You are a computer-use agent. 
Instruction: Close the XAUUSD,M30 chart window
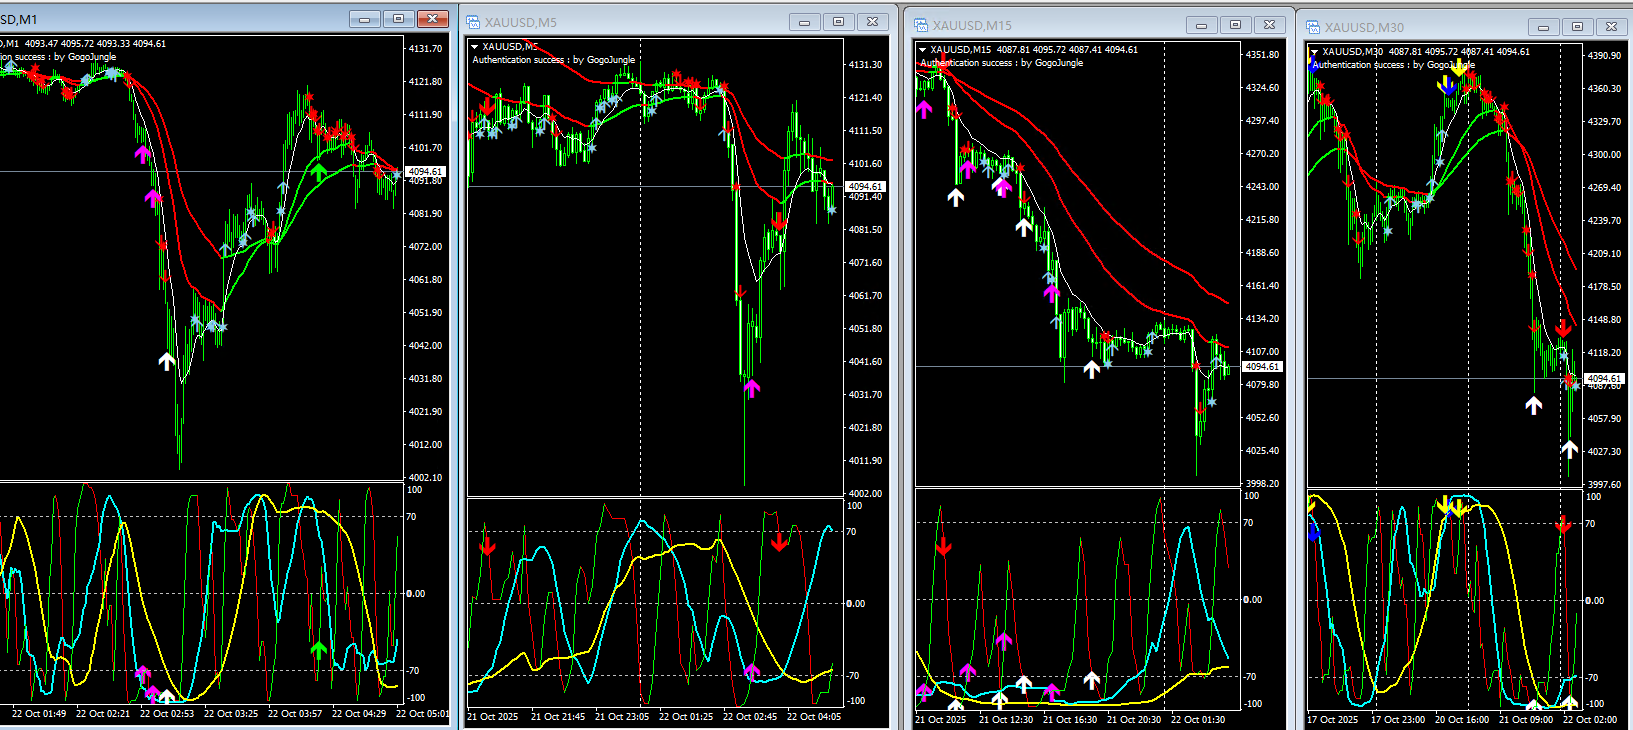click(x=1611, y=27)
